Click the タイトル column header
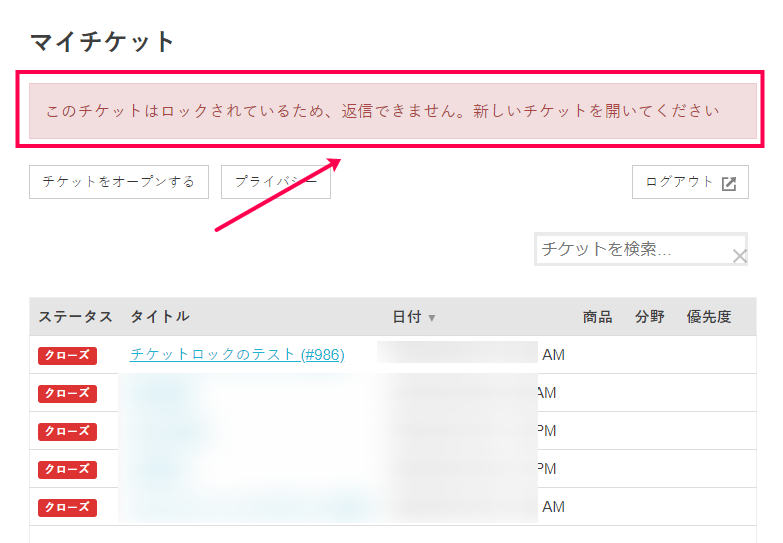This screenshot has height=543, width=783. point(160,317)
